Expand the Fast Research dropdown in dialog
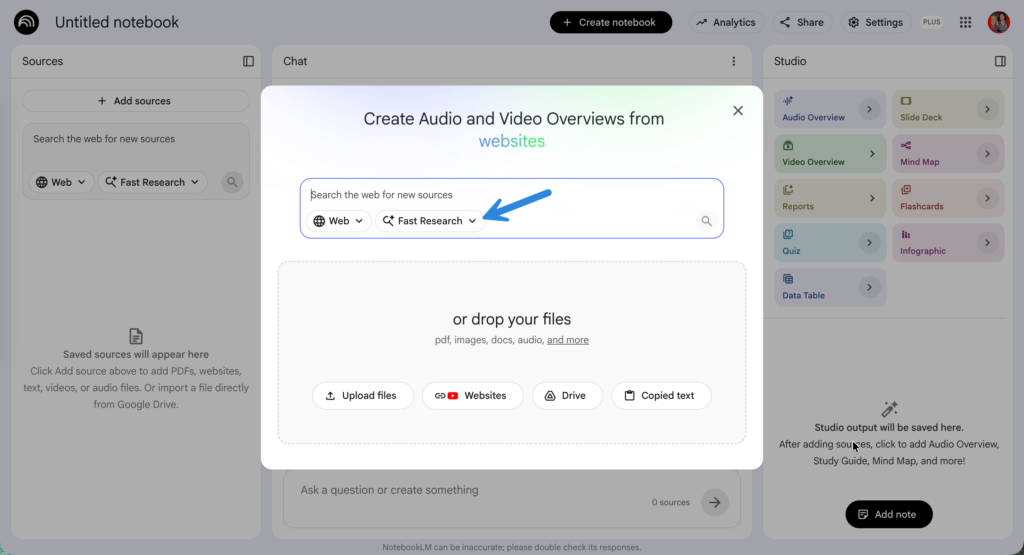 (x=430, y=221)
